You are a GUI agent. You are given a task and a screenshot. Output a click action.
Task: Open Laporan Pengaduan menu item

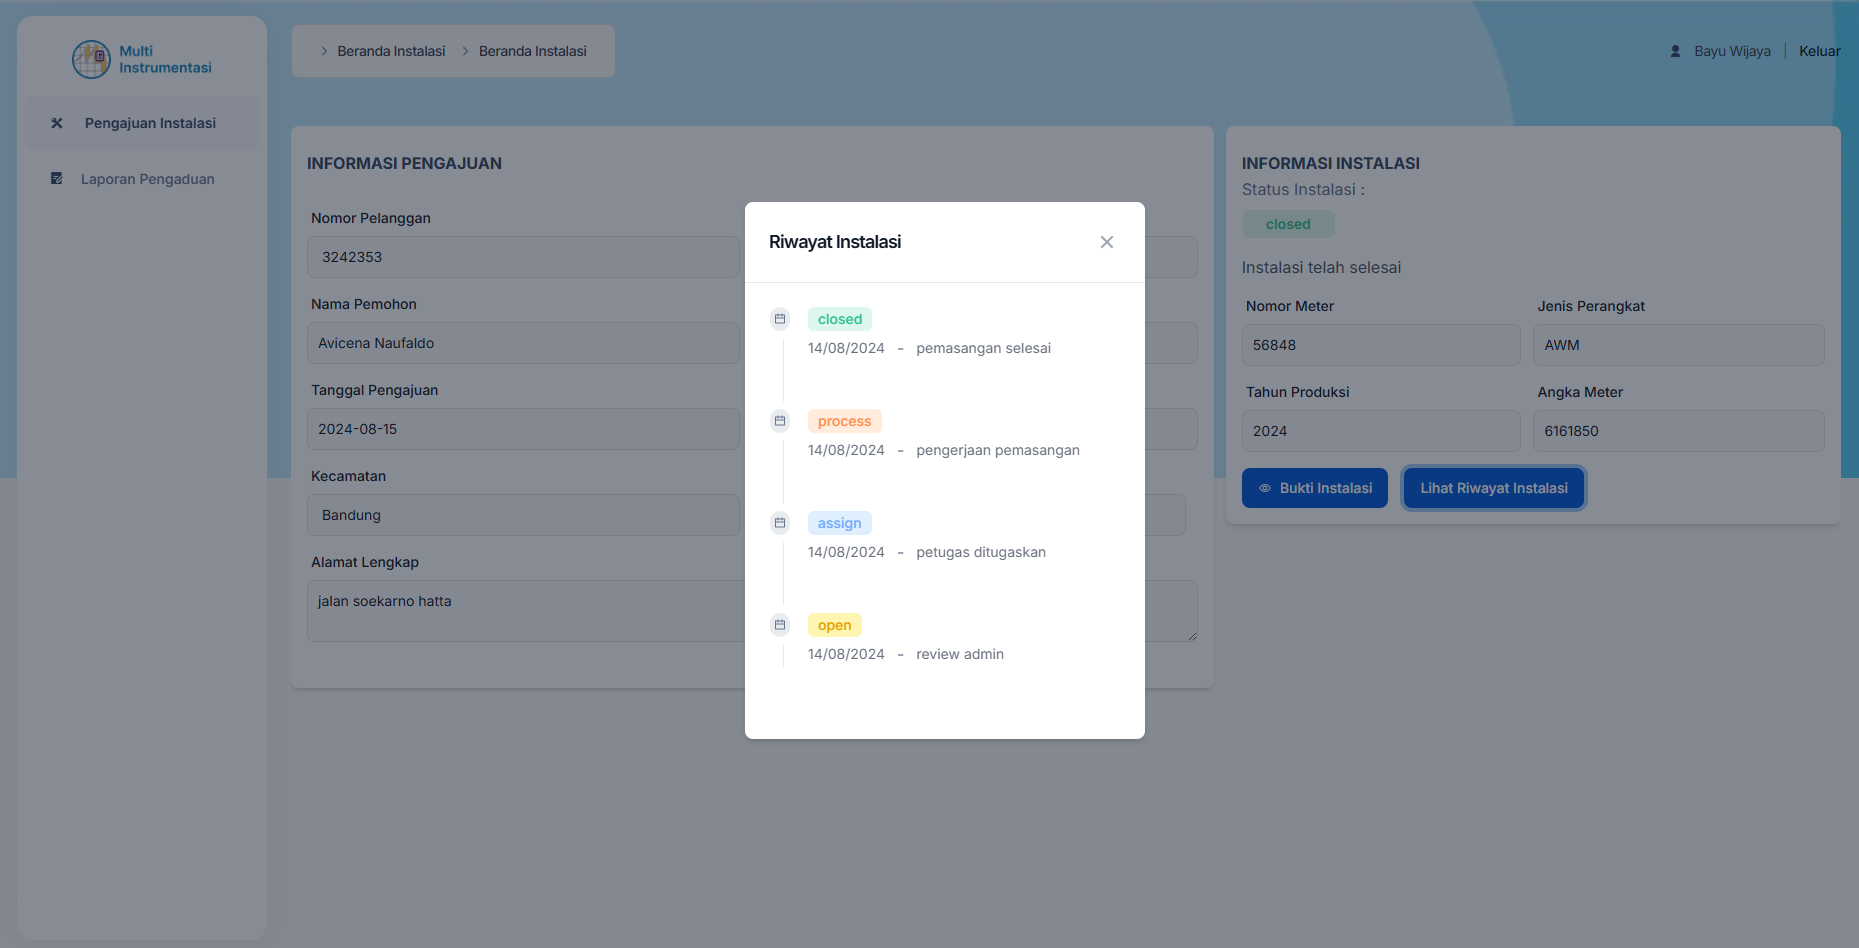pos(147,179)
